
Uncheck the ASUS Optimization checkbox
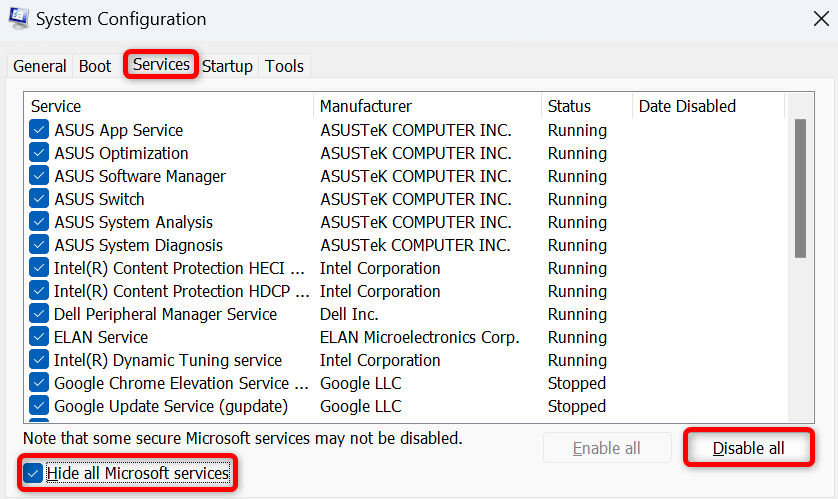coord(39,153)
